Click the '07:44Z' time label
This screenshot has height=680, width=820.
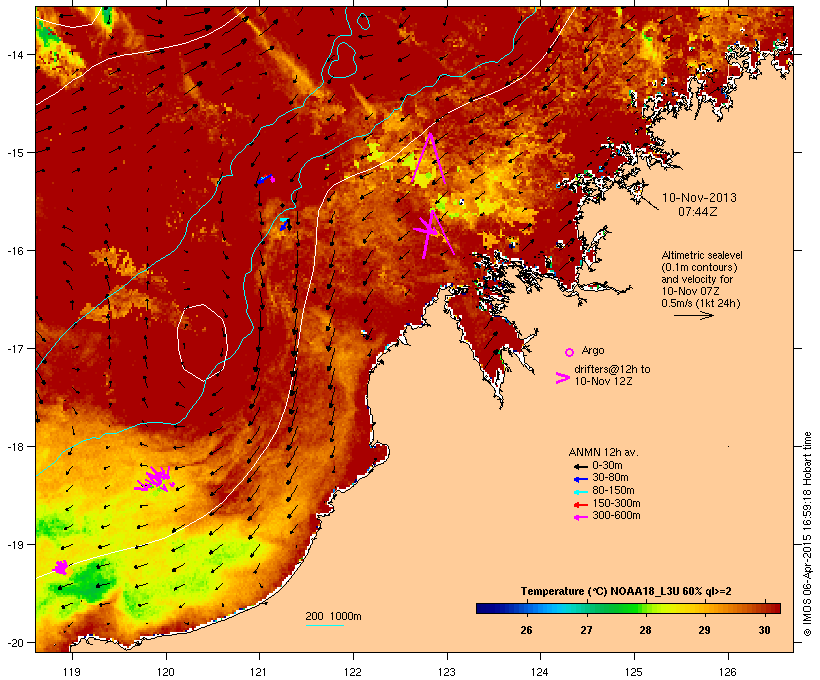[x=698, y=212]
